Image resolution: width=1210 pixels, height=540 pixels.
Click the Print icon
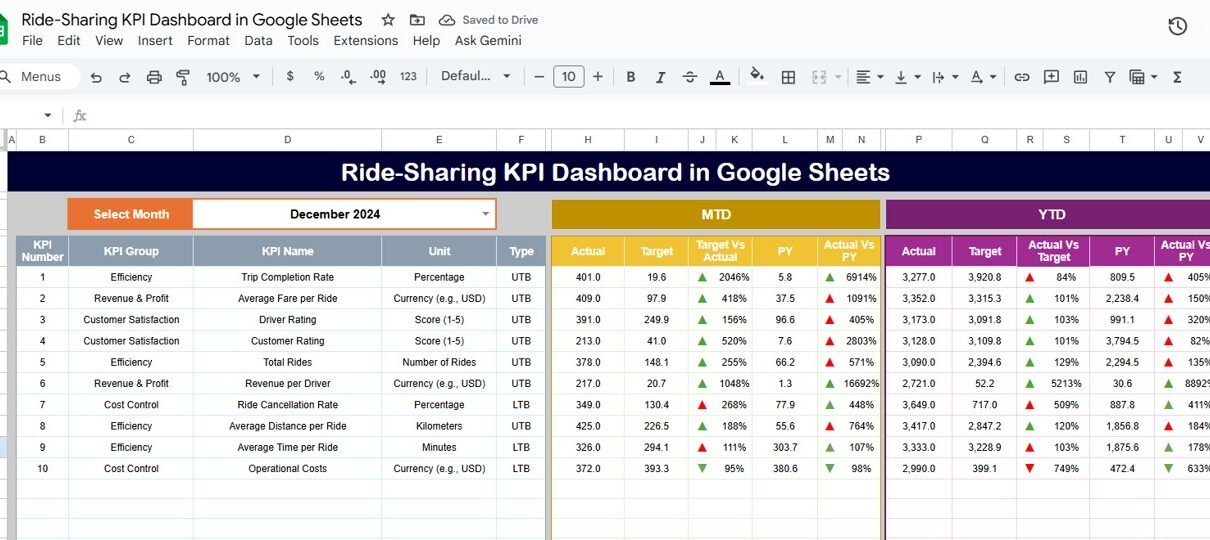(154, 77)
